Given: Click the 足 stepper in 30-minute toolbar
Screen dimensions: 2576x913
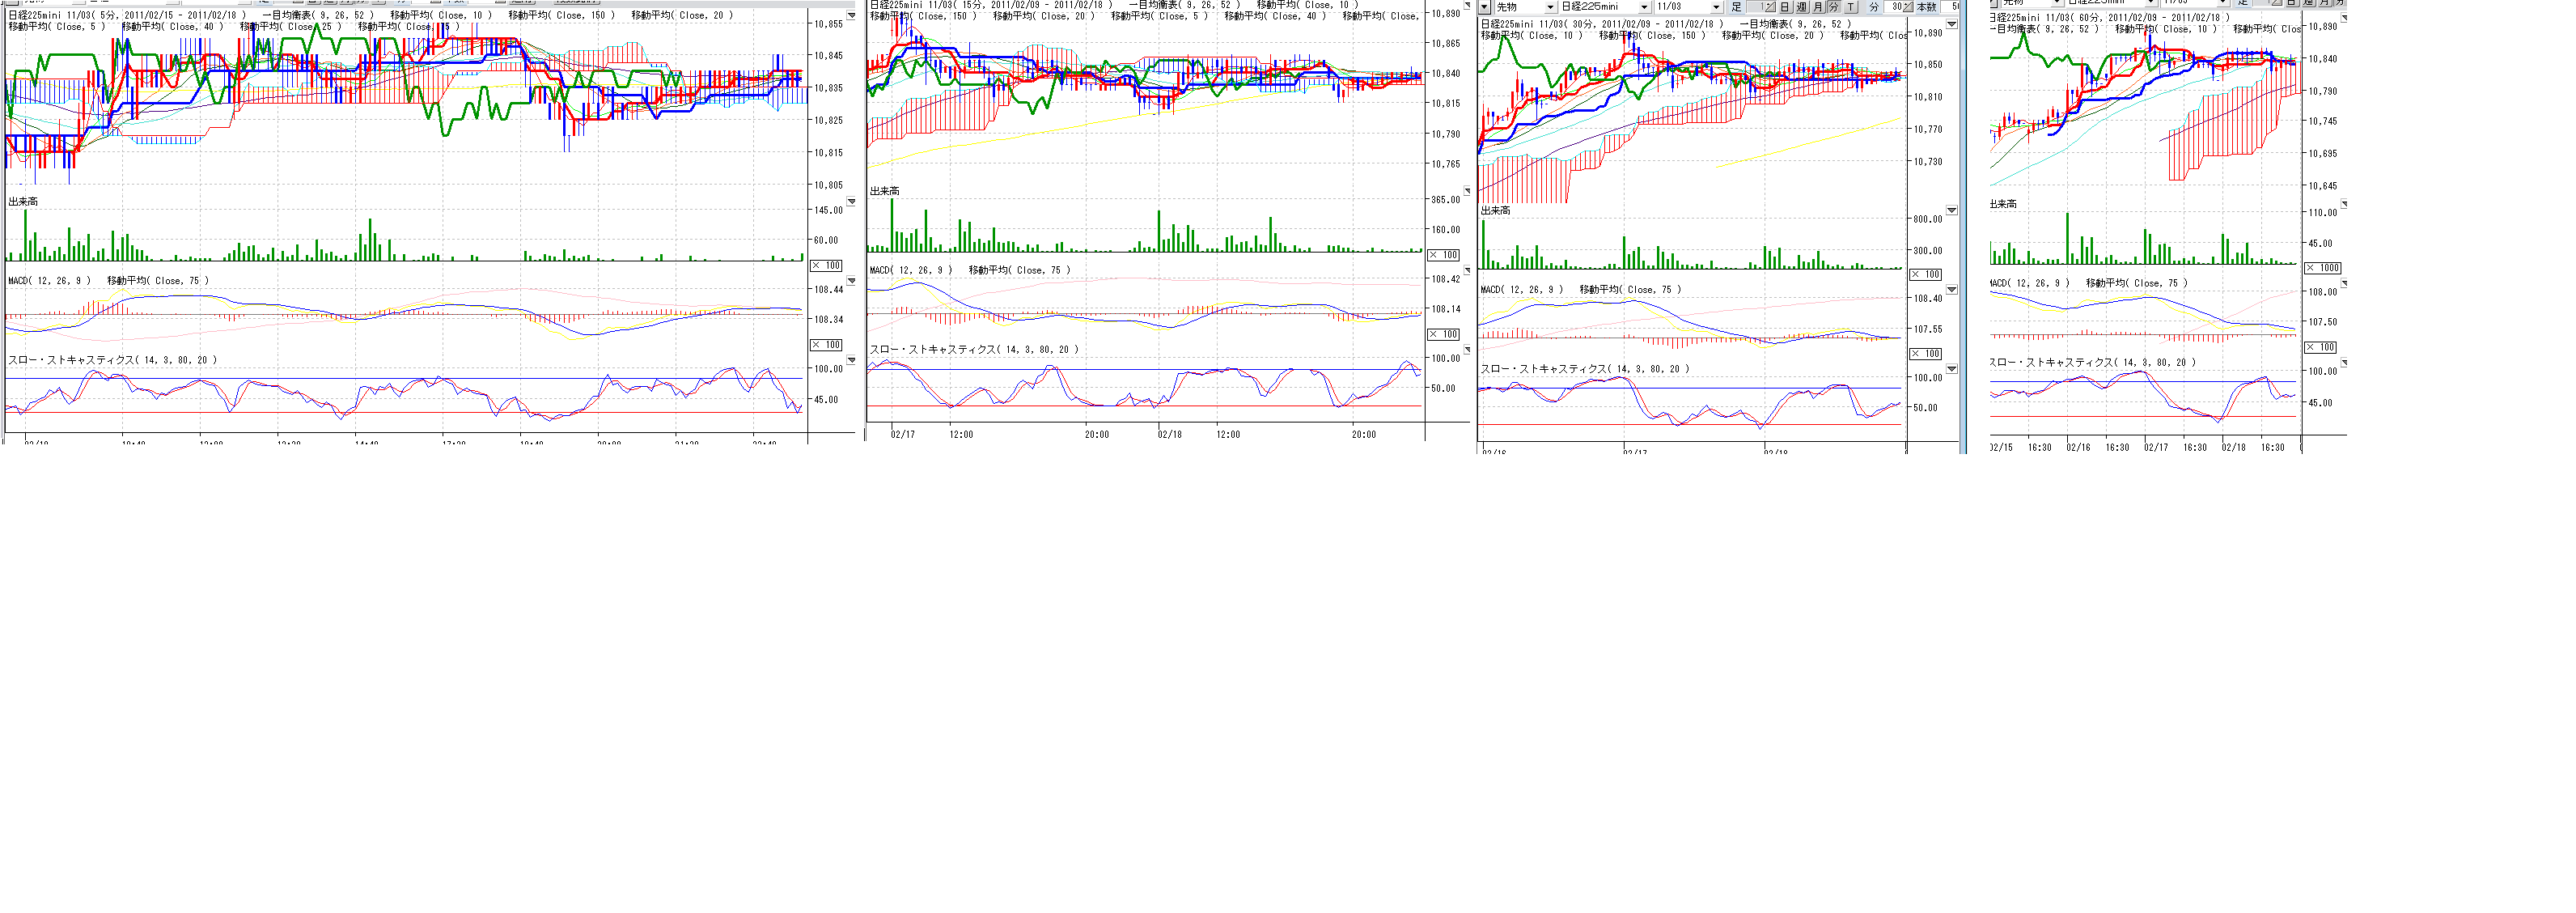Looking at the screenshot, I should coord(1766,7).
